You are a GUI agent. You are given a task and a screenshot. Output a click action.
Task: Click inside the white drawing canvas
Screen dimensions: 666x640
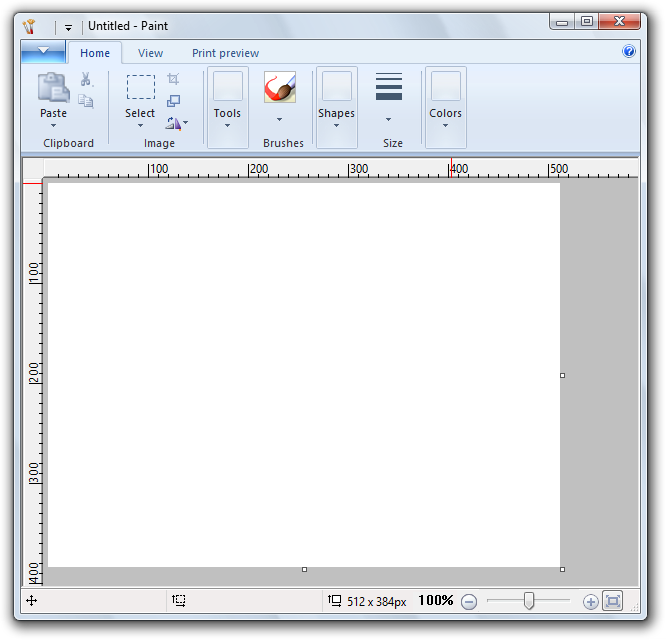click(x=304, y=375)
